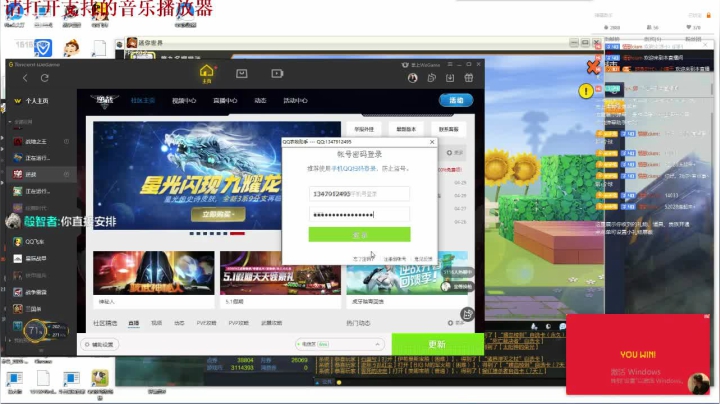Click 立即购买 on the dragon banner

(218, 214)
